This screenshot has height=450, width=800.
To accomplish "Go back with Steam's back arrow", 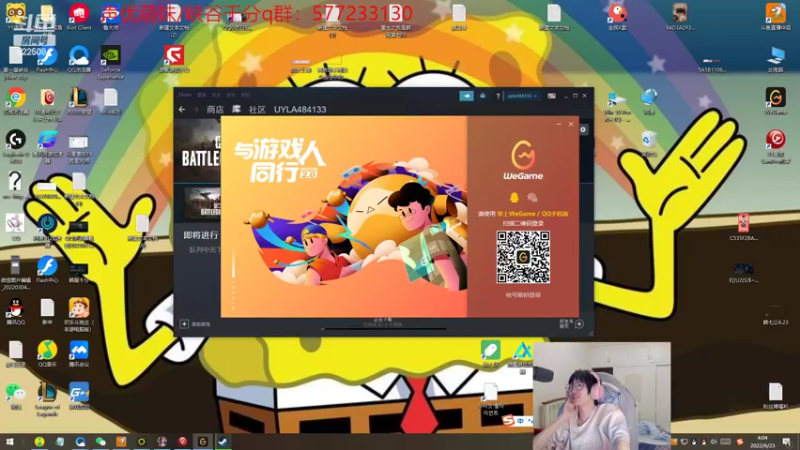I will tap(182, 109).
